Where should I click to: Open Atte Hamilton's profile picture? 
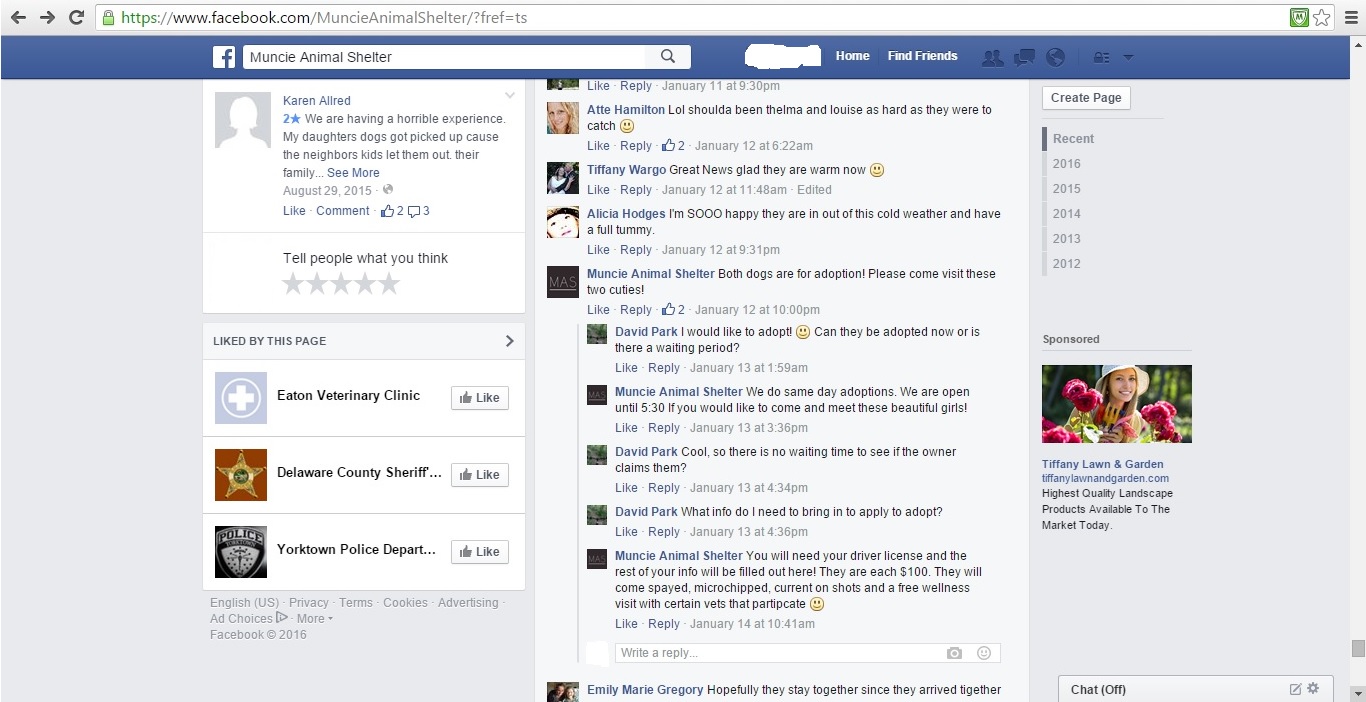(563, 118)
